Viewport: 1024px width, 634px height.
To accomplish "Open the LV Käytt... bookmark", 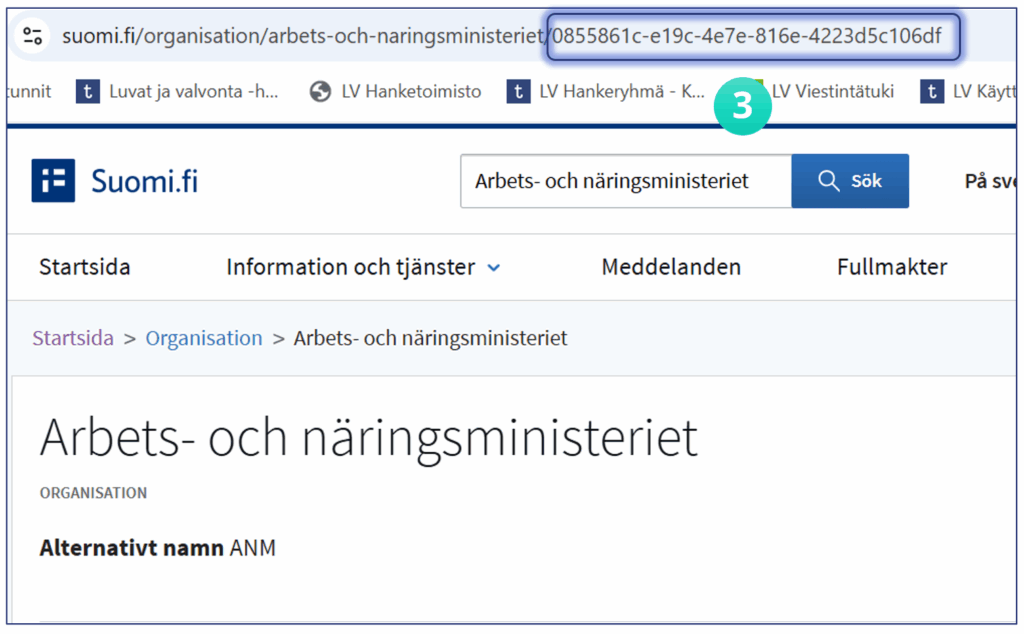I will [x=970, y=92].
